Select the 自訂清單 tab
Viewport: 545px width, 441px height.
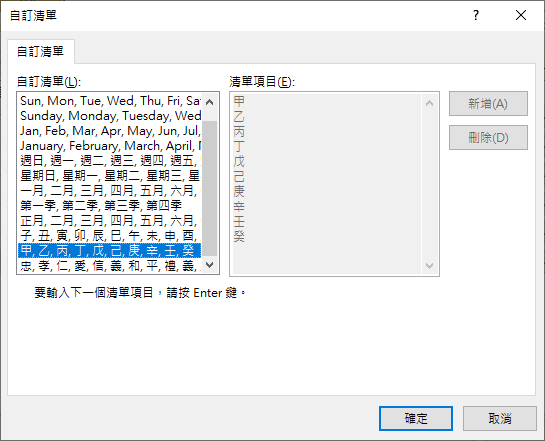41,51
